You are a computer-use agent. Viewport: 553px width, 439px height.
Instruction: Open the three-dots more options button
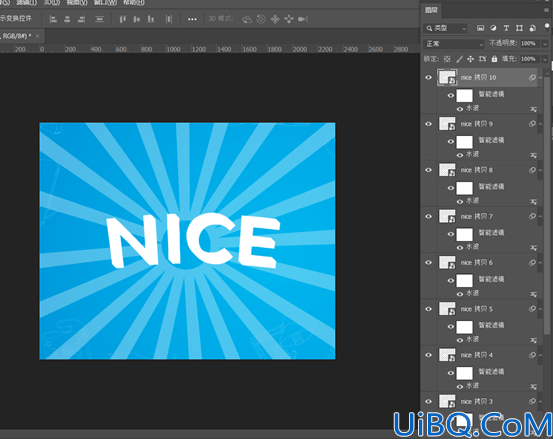(192, 19)
